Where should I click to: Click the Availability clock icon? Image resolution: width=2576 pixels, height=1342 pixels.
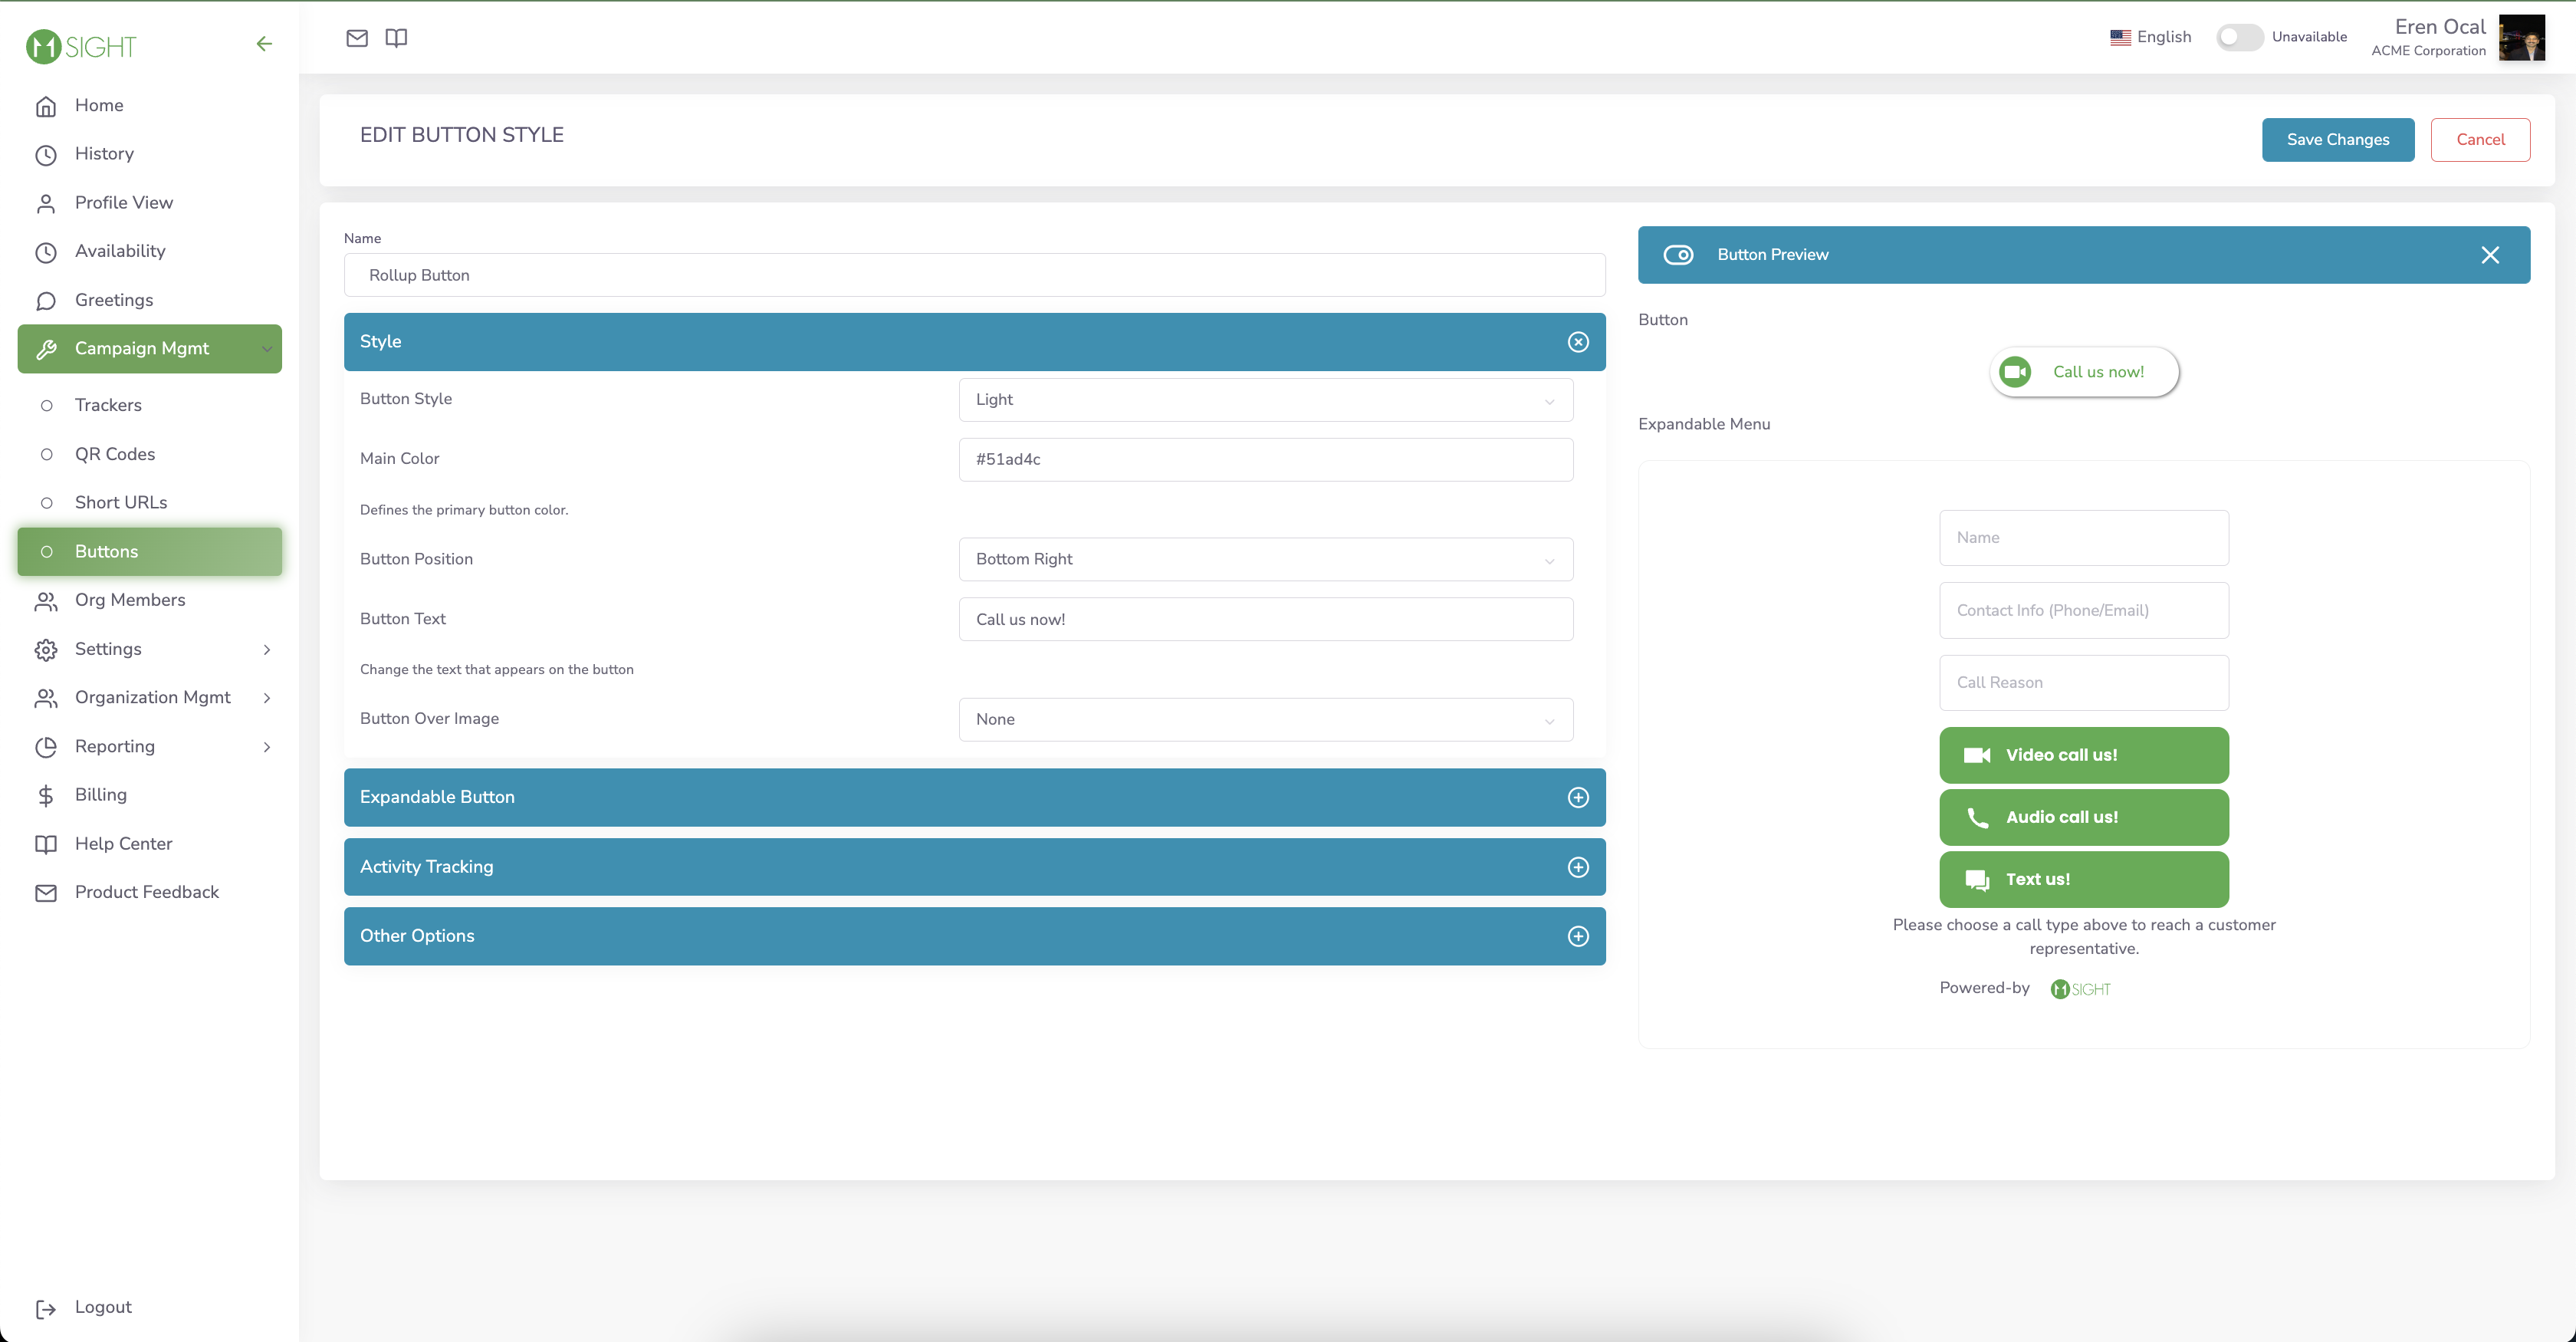point(46,252)
